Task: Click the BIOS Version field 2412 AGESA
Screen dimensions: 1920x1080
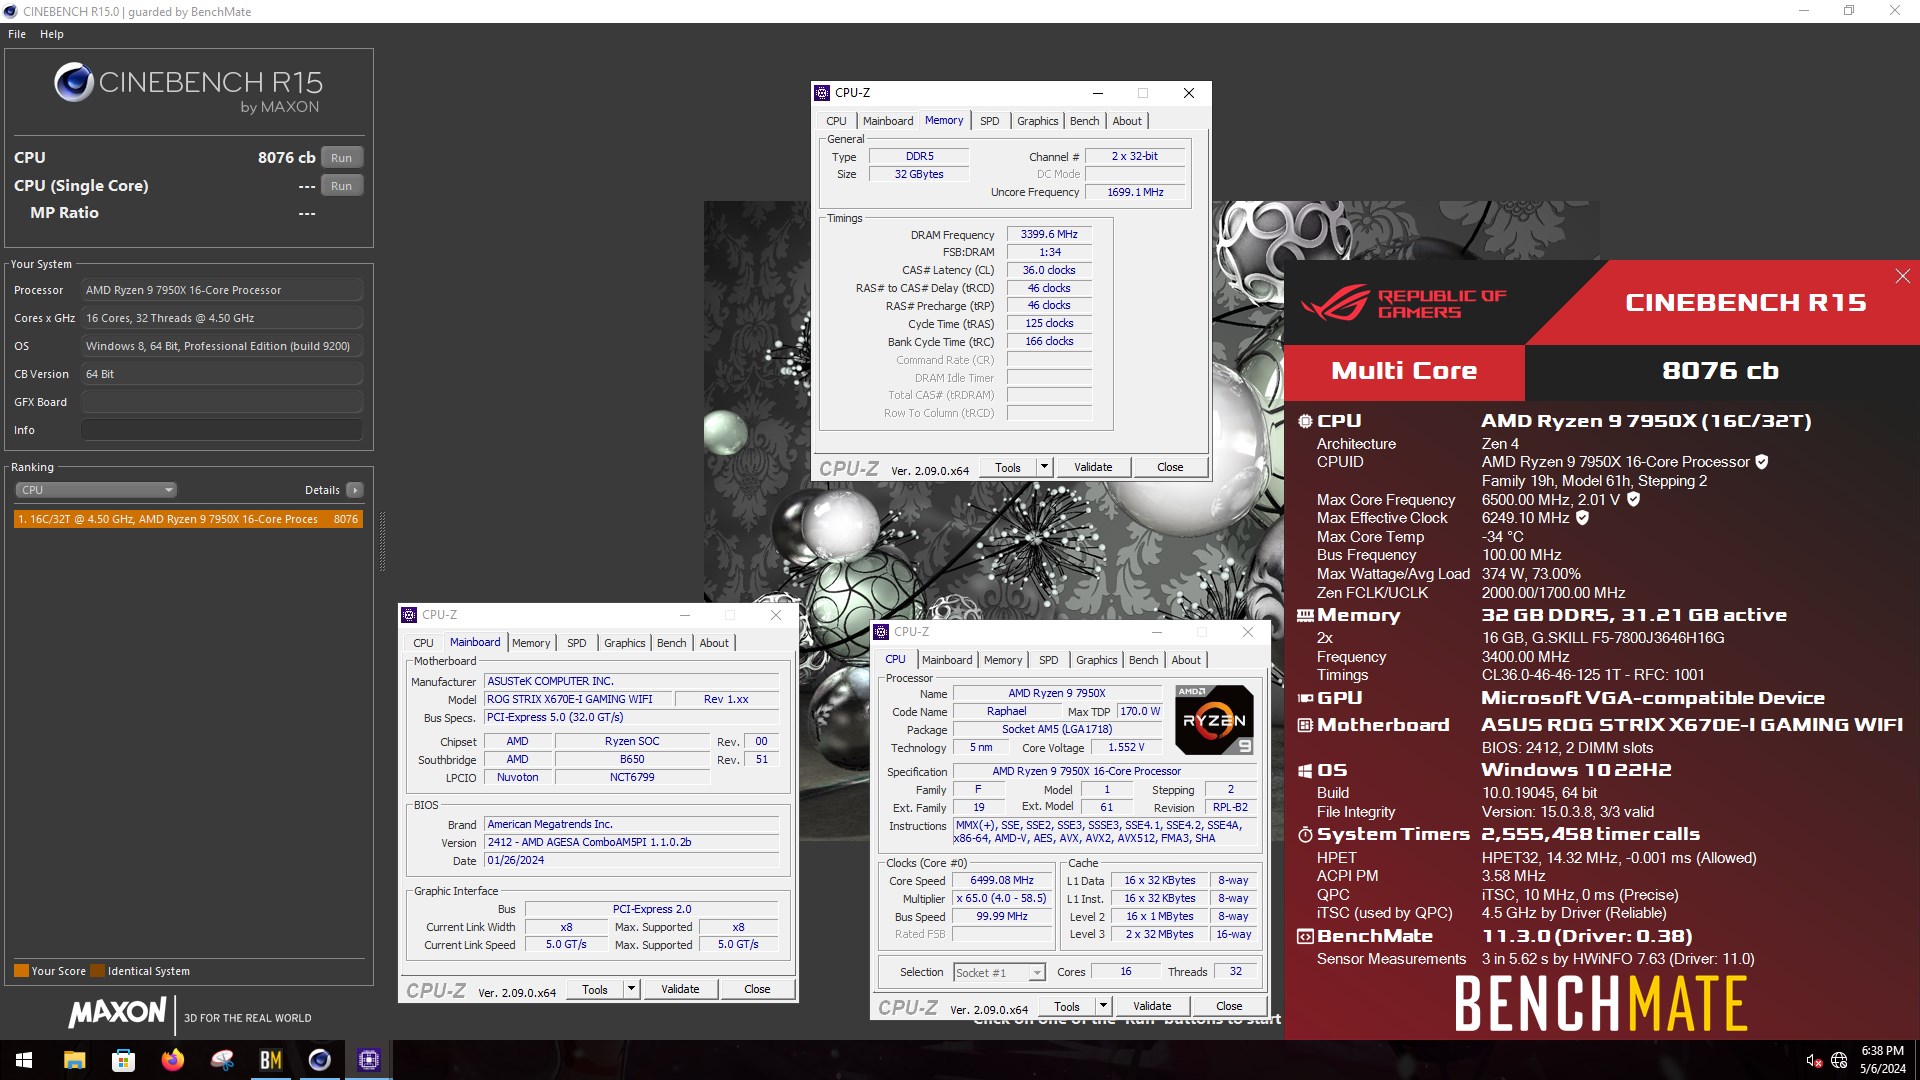Action: click(631, 842)
